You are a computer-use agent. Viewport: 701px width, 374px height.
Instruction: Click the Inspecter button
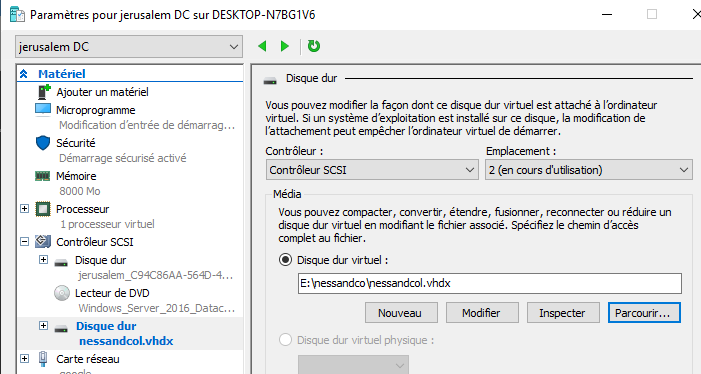[x=563, y=313]
